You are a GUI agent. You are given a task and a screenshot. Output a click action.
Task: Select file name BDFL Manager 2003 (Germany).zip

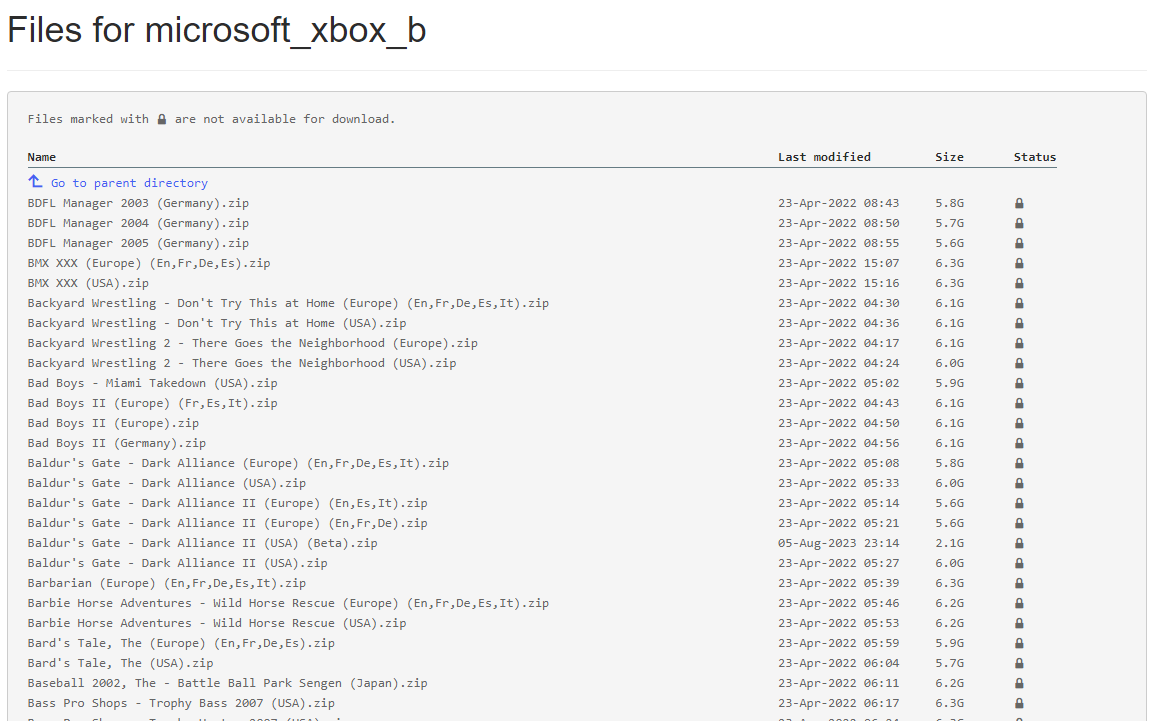139,203
